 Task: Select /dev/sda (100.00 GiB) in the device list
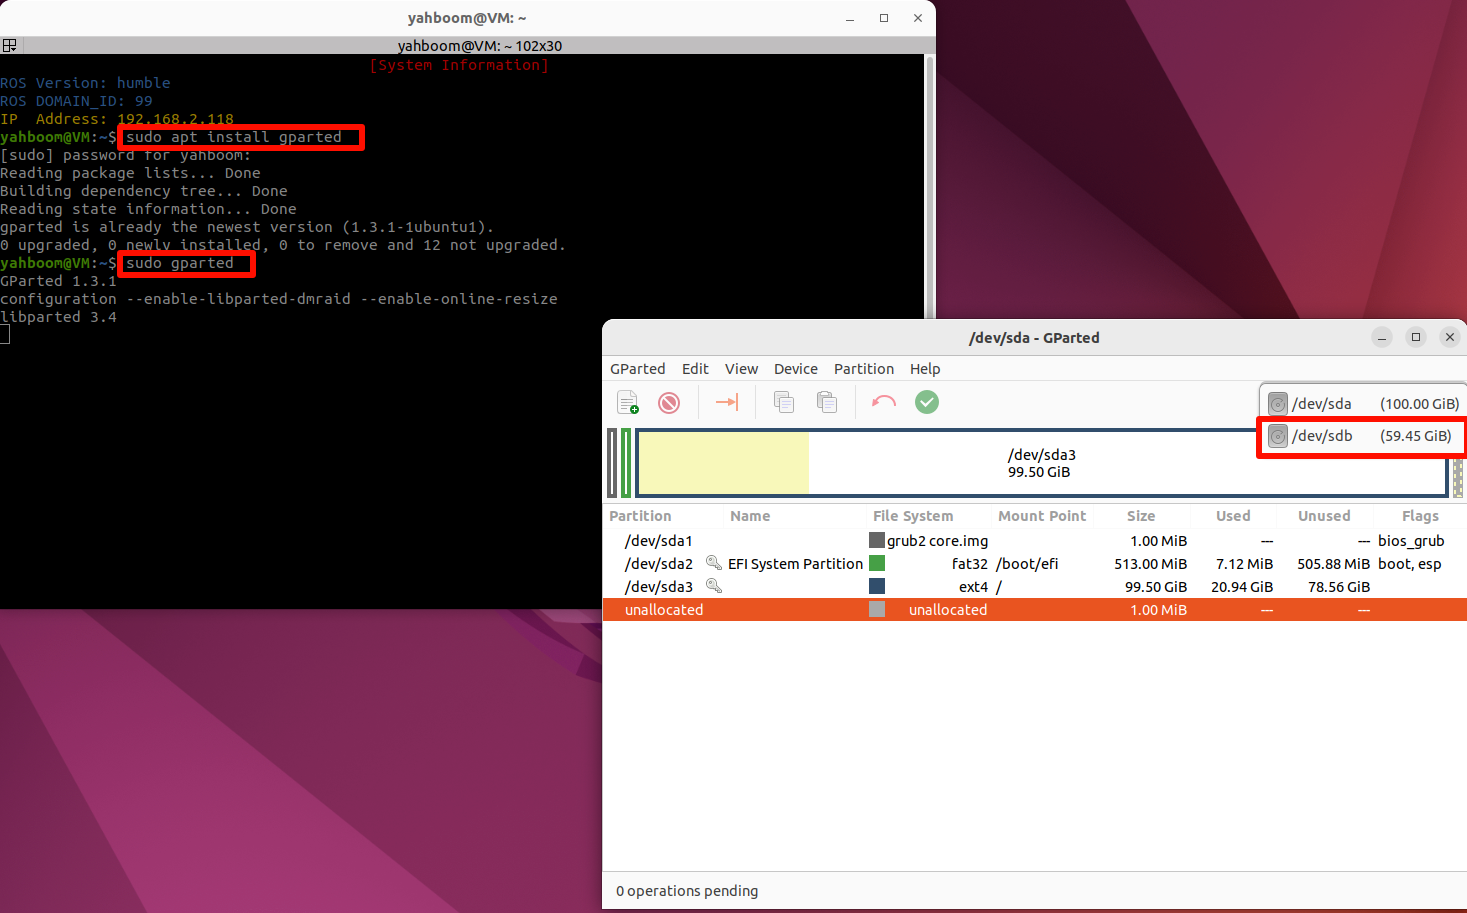coord(1363,404)
